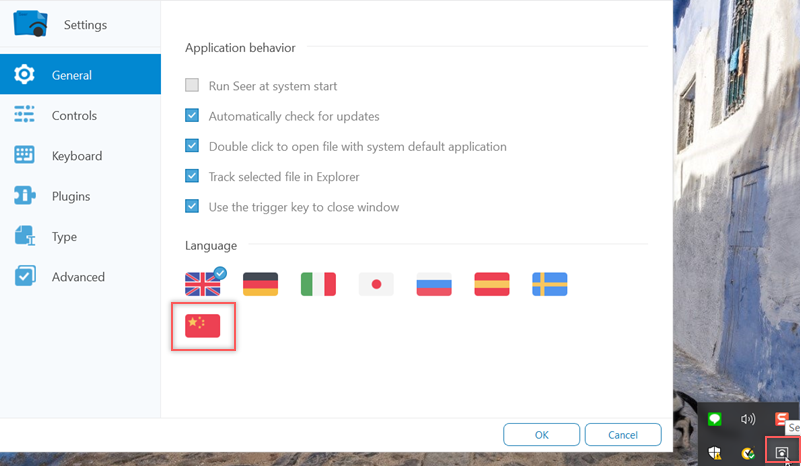Click the Seer folder logo icon
Image resolution: width=801 pixels, height=466 pixels.
click(x=31, y=24)
